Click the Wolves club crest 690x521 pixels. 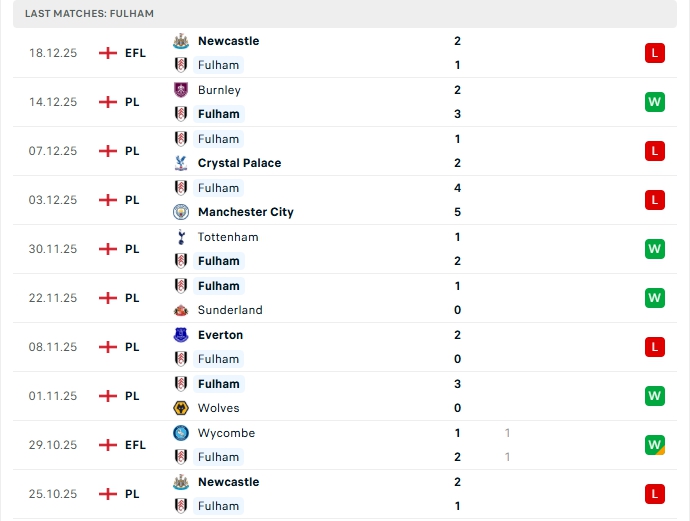point(181,408)
